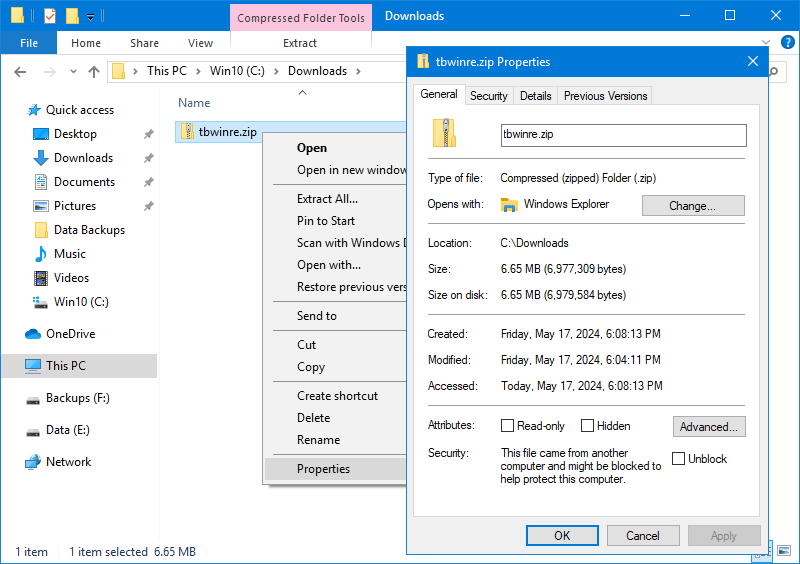Click the Back arrow in Explorer
The image size is (800, 564).
(20, 71)
